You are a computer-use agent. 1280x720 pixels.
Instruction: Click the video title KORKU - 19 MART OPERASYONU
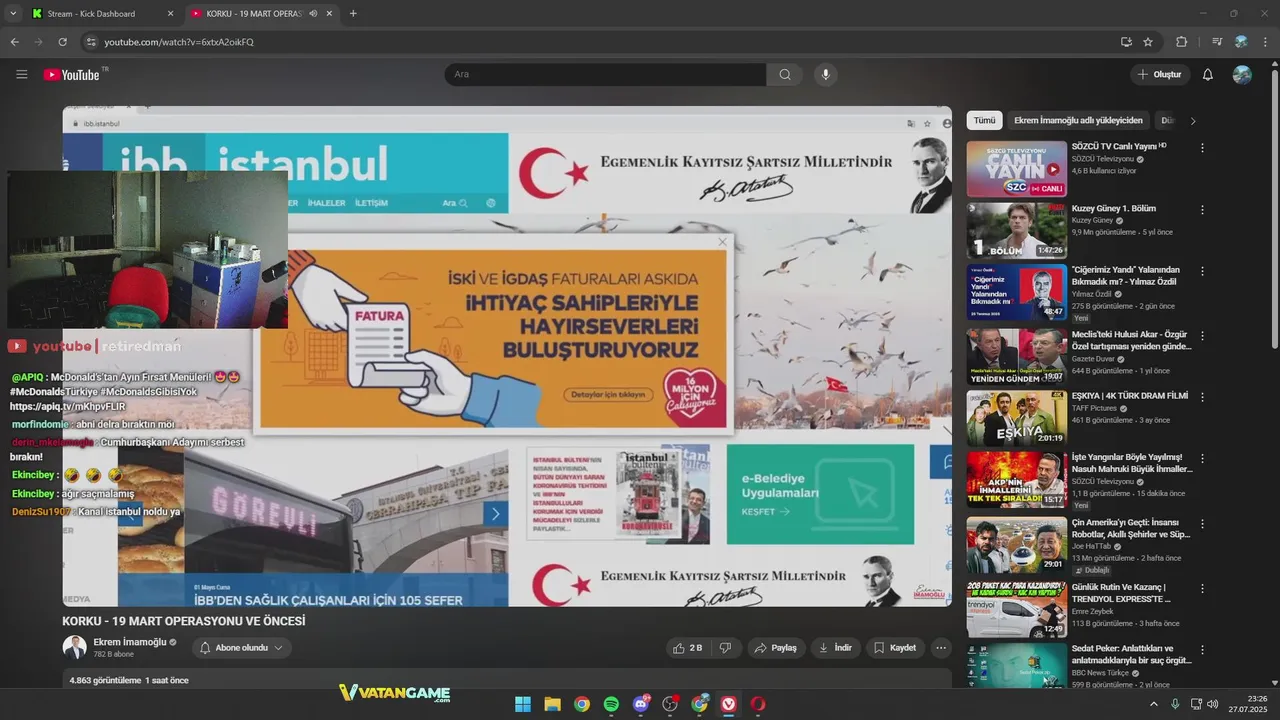click(184, 621)
